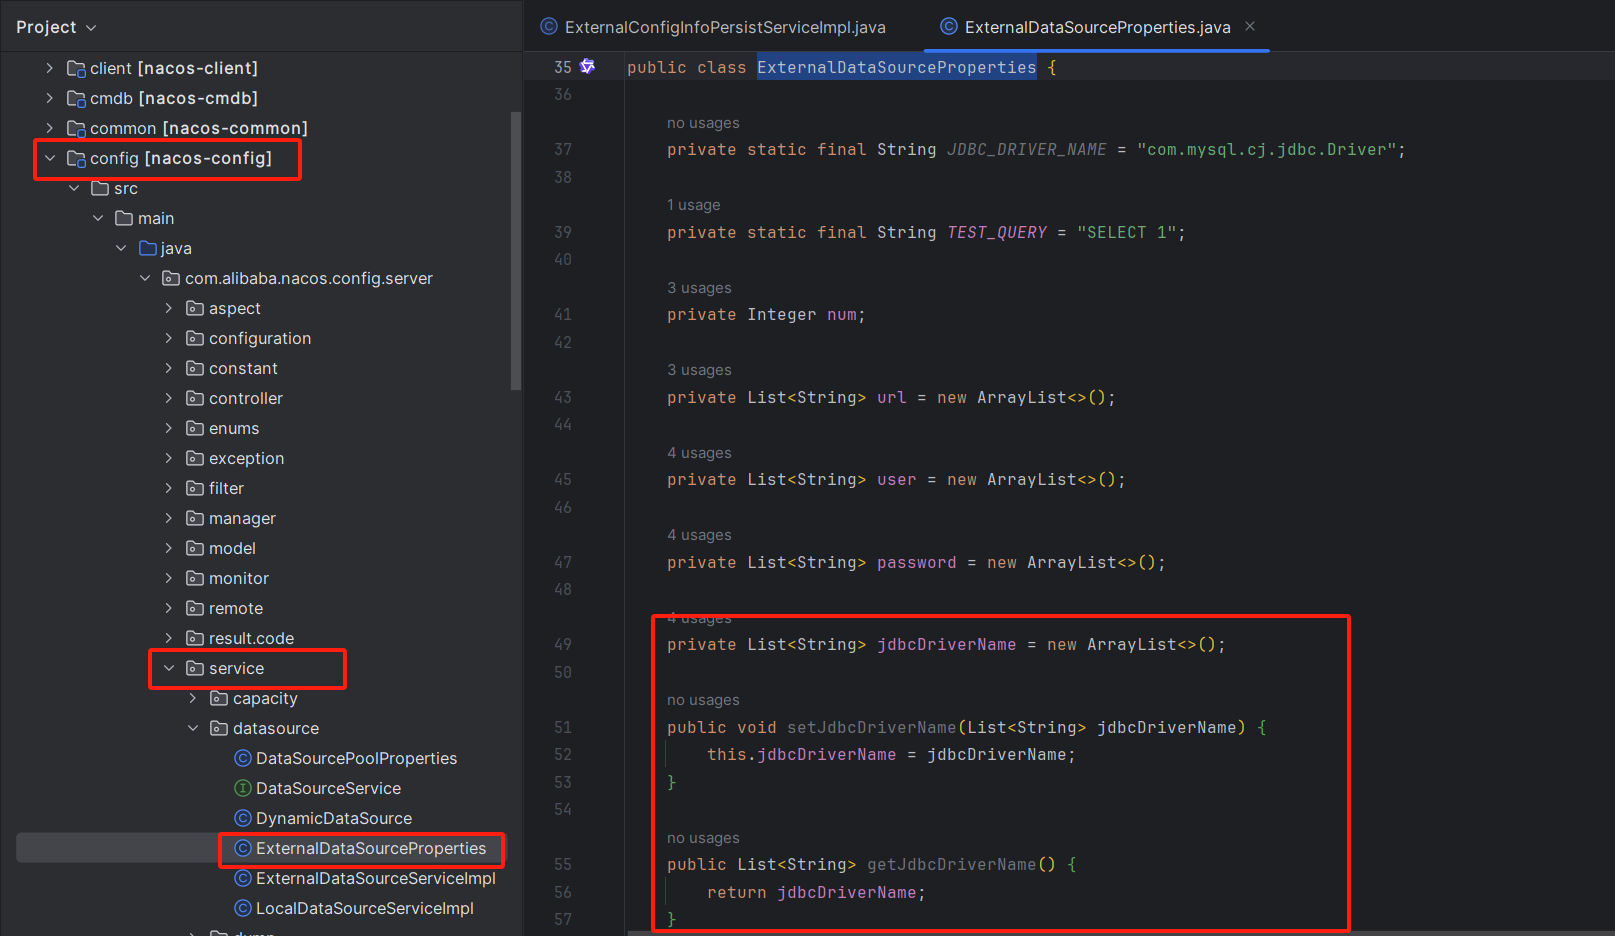Click the class icon on ExternalDataSourceProperties.java tab
Image resolution: width=1615 pixels, height=936 pixels.
(949, 26)
